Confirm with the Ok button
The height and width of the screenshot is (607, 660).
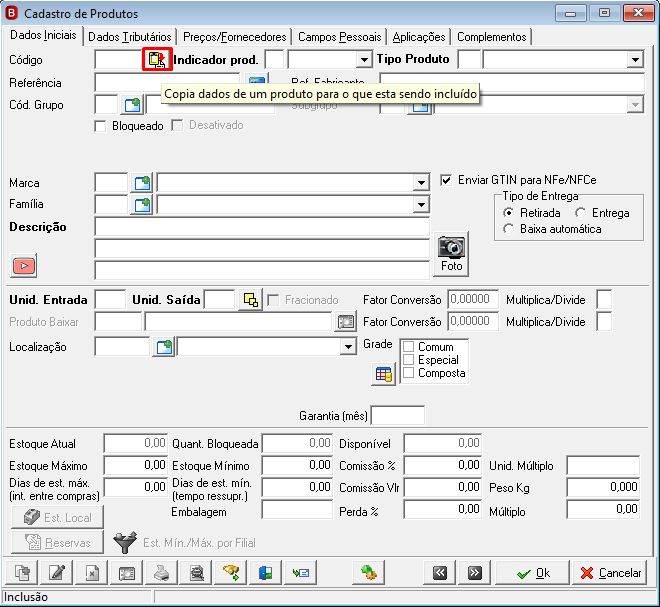(x=532, y=573)
